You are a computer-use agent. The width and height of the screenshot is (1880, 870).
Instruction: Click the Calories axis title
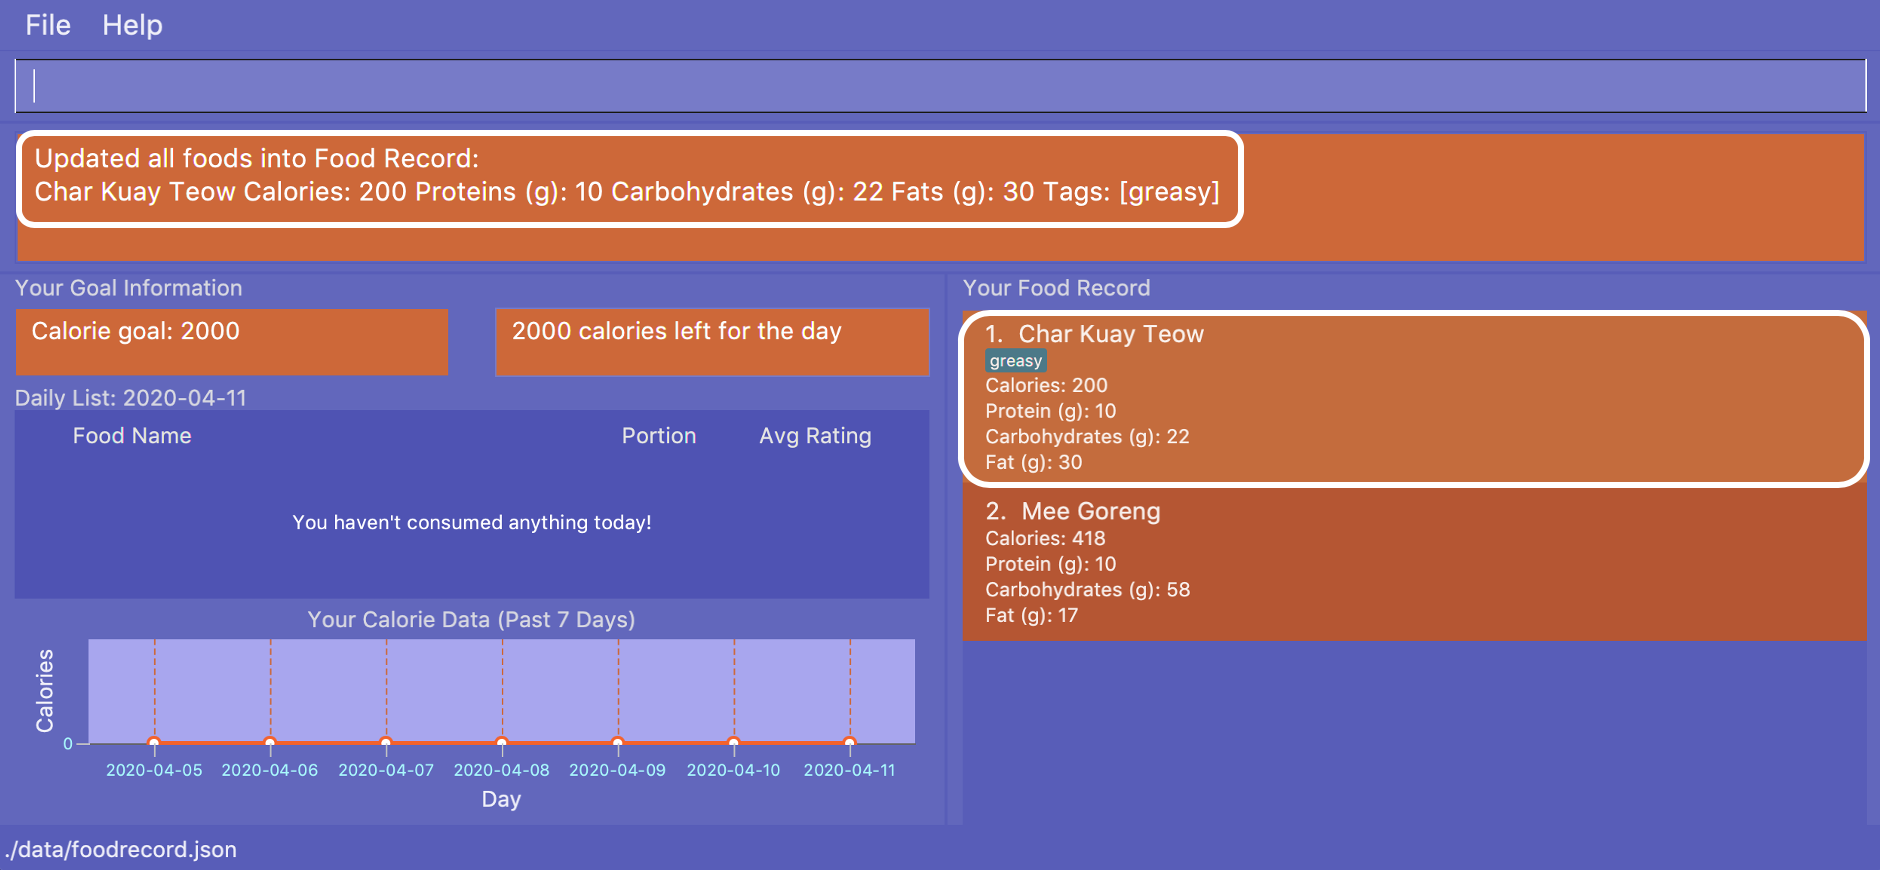pos(45,691)
